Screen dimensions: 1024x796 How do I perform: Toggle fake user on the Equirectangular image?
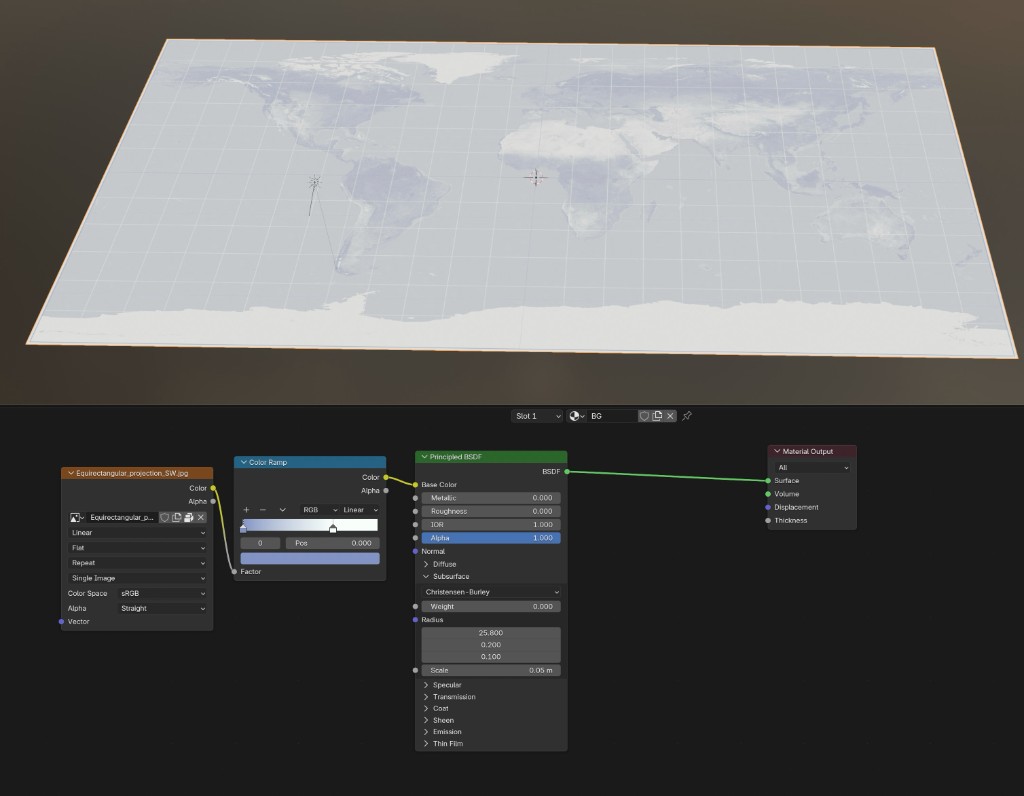pos(165,517)
